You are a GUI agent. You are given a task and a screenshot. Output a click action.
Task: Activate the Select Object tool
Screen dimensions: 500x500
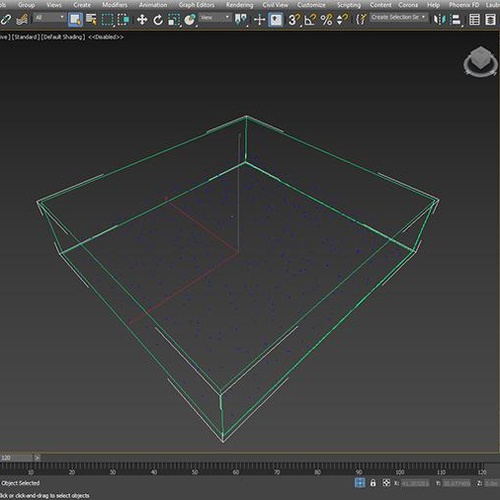tap(75, 20)
